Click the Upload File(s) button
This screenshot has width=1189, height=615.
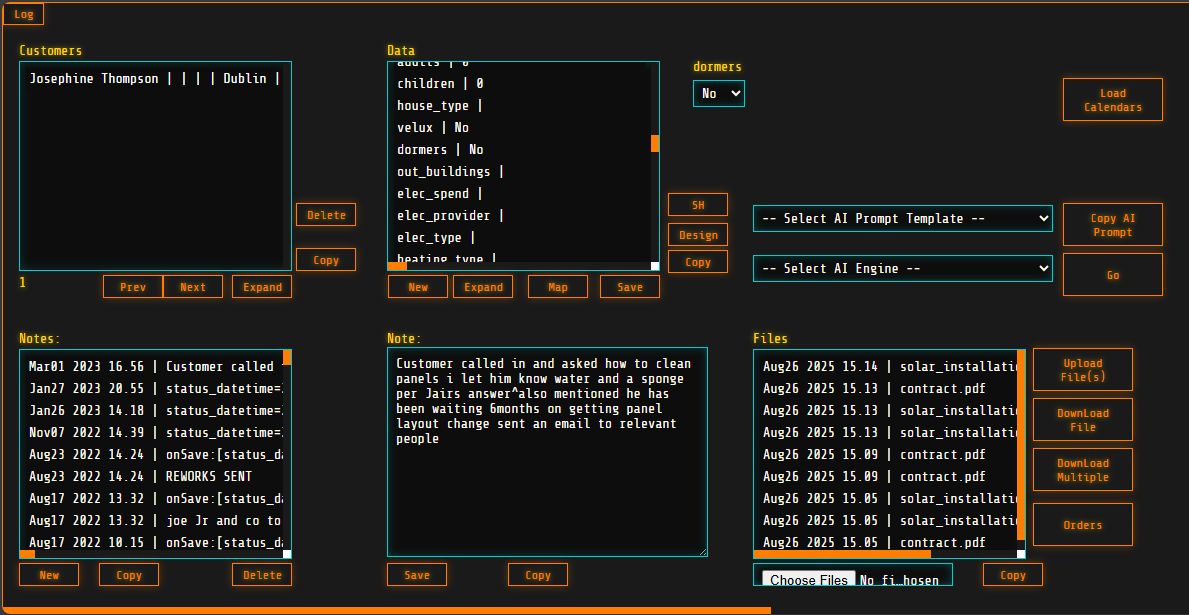click(1082, 370)
